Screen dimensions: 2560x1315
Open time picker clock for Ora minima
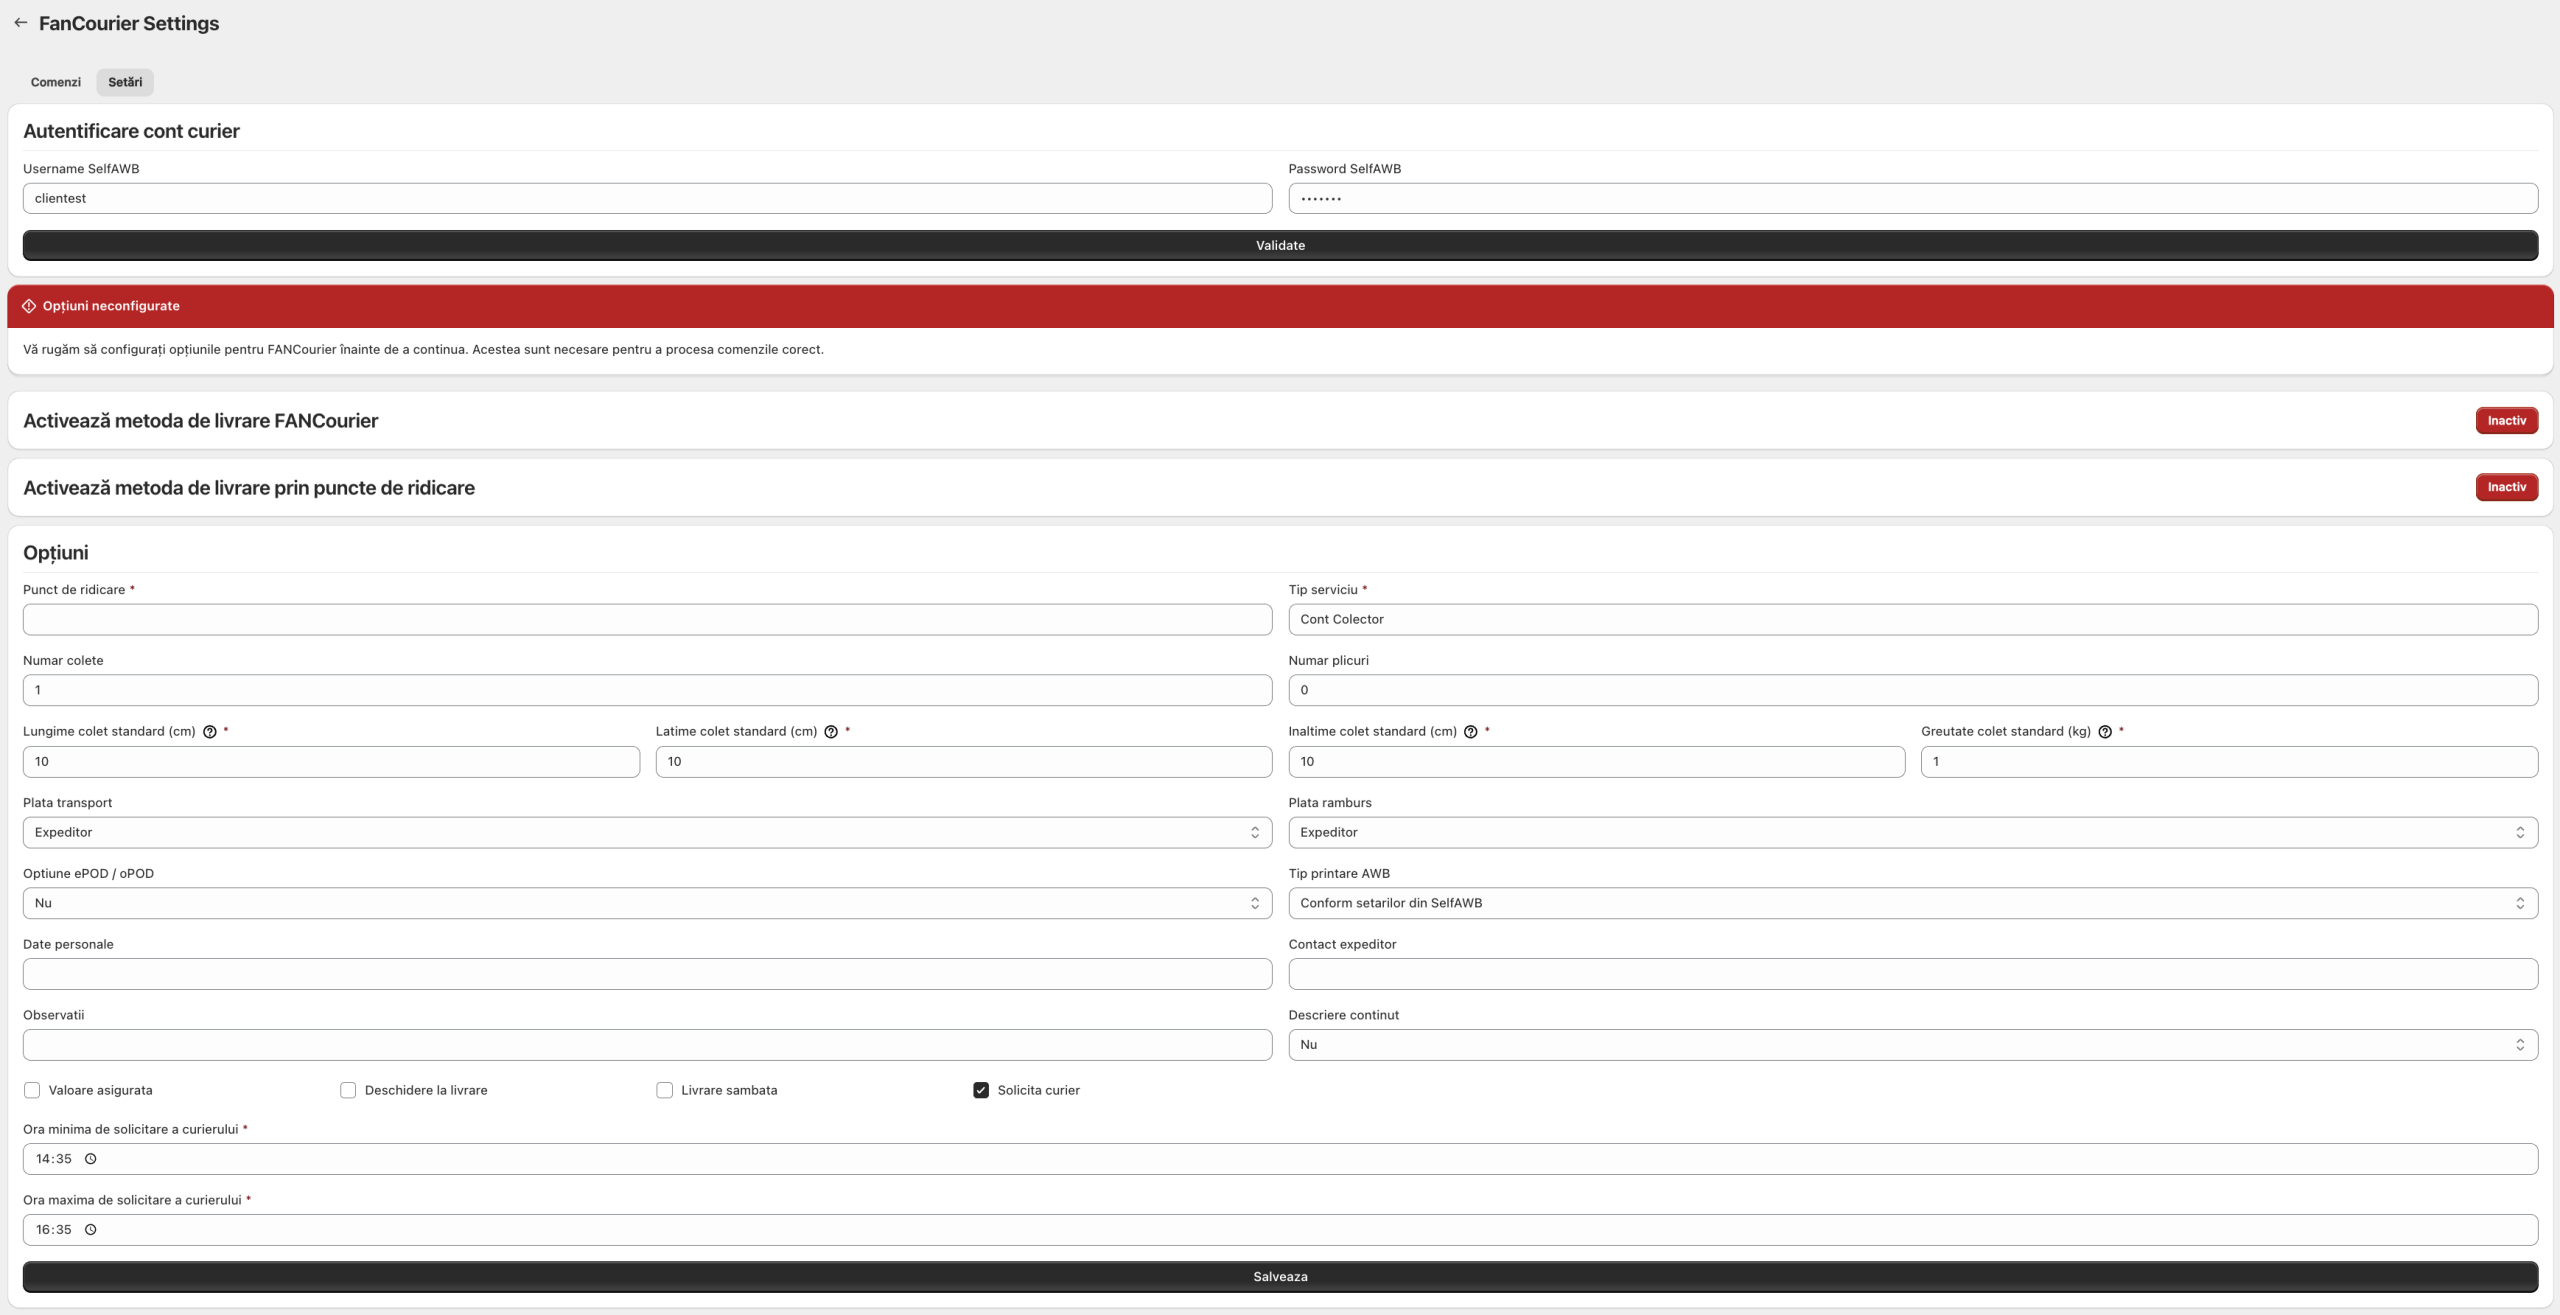pyautogui.click(x=90, y=1159)
